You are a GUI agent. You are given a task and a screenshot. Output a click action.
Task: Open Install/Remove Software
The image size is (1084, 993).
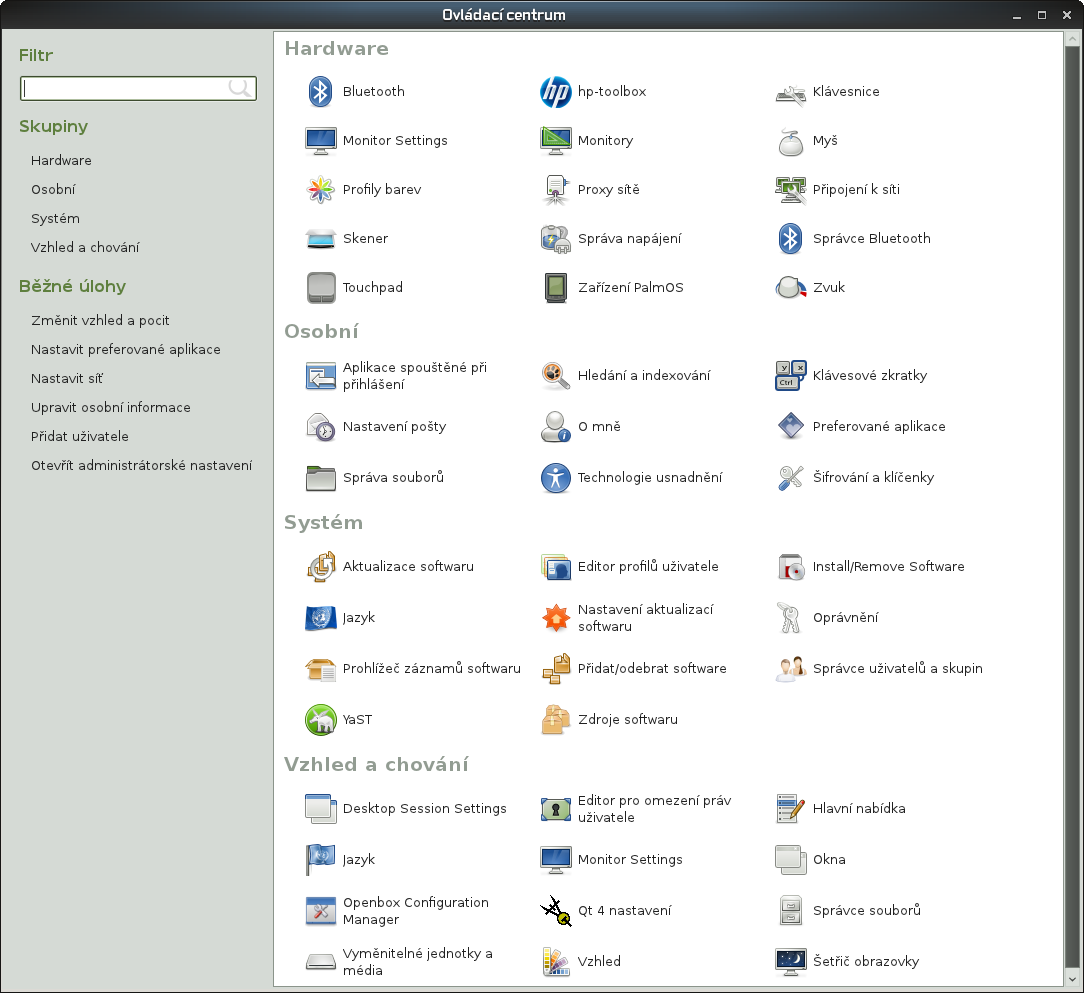[x=791, y=566]
